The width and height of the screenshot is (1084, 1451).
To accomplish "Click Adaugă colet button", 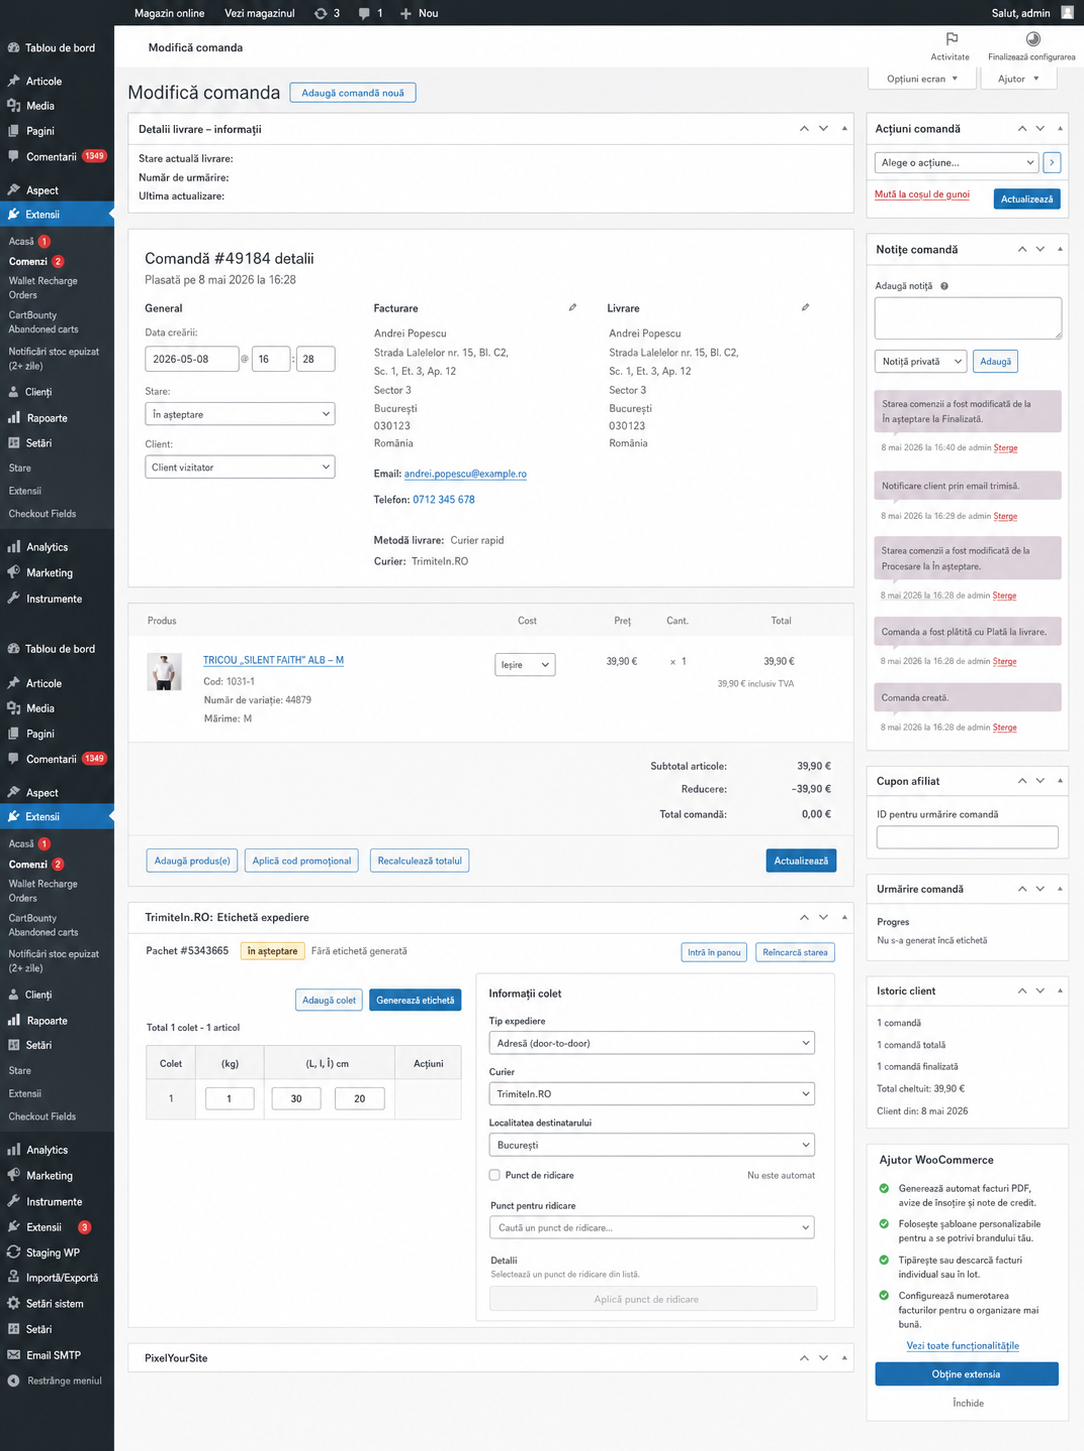I will (329, 1000).
